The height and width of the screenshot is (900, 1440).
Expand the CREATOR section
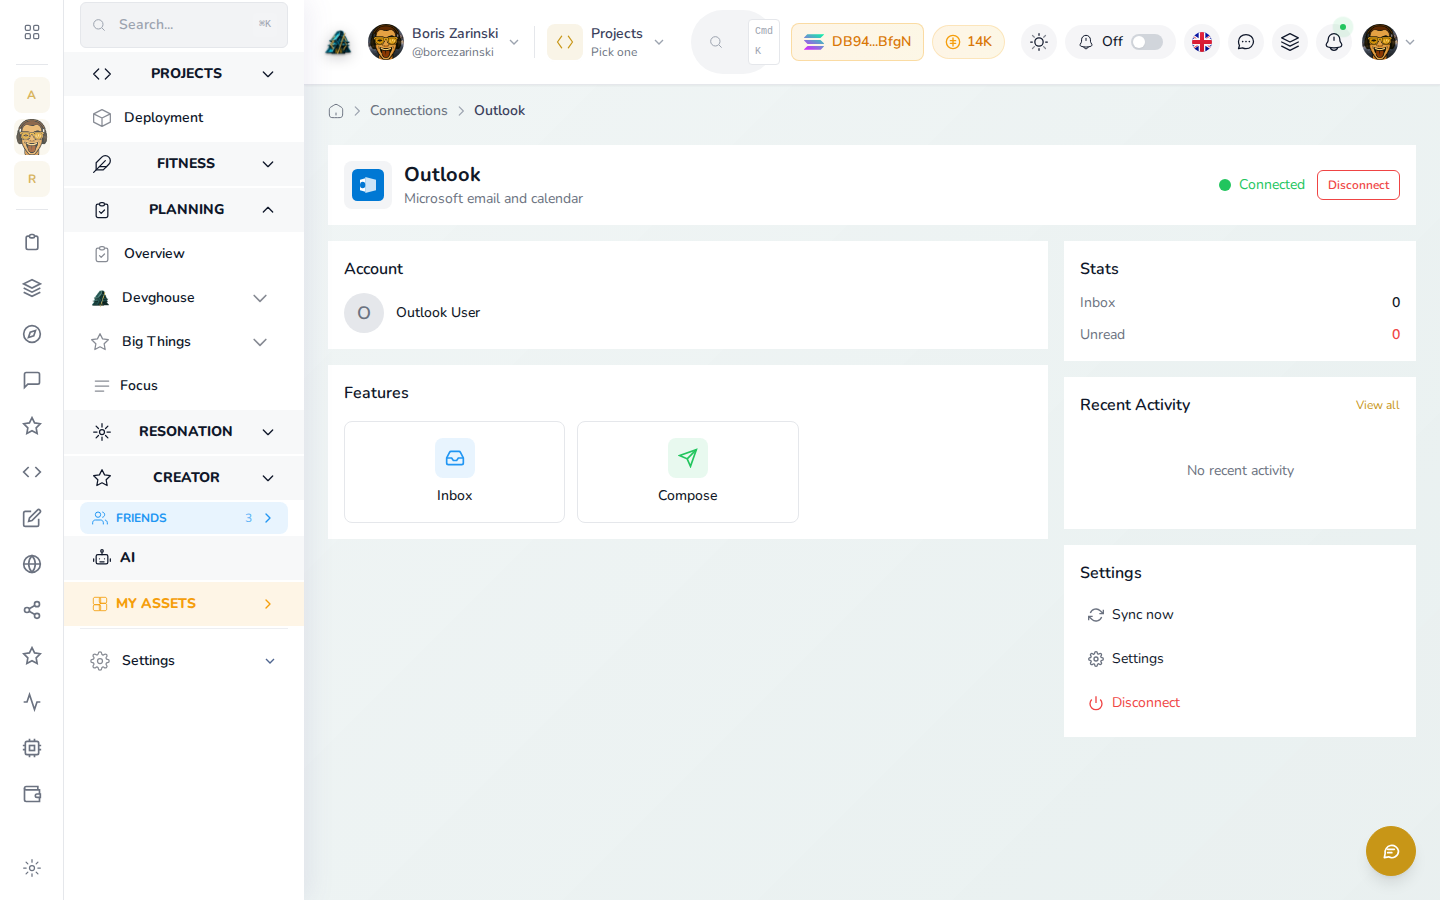click(x=184, y=478)
